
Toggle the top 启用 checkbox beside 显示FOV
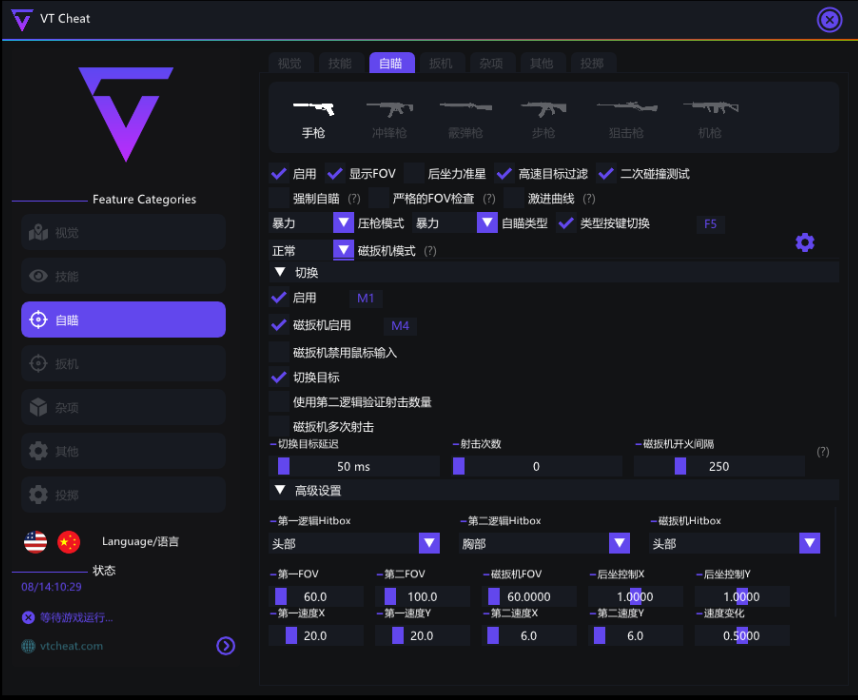tap(279, 174)
